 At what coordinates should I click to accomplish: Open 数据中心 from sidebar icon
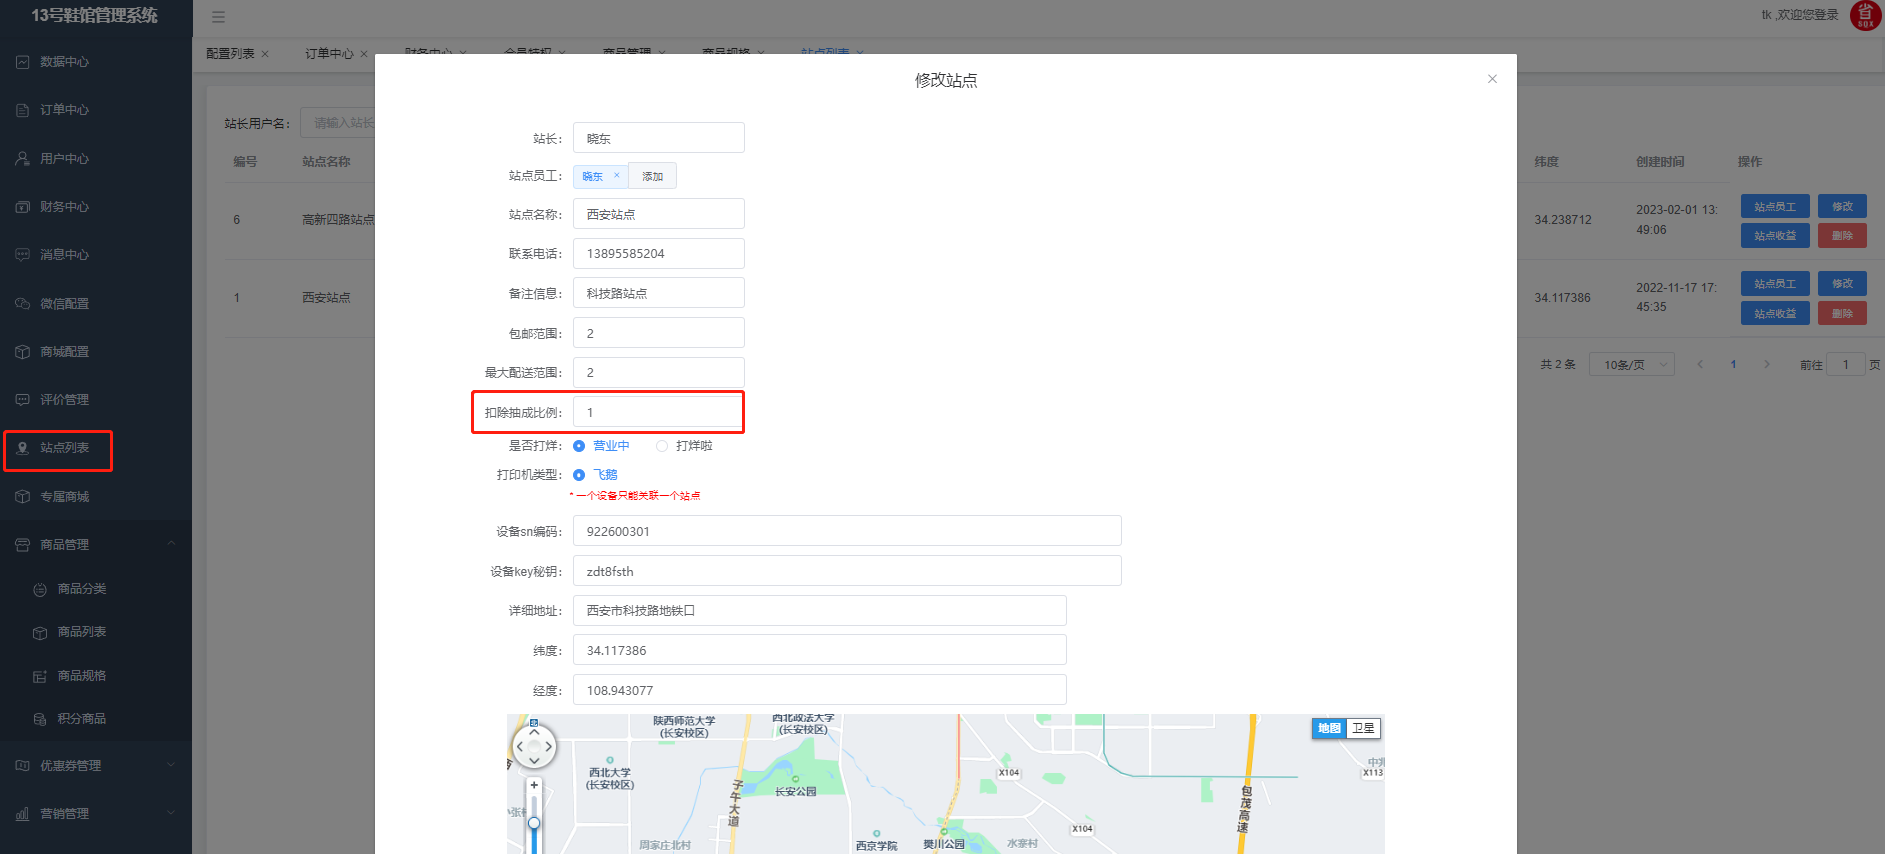coord(23,62)
